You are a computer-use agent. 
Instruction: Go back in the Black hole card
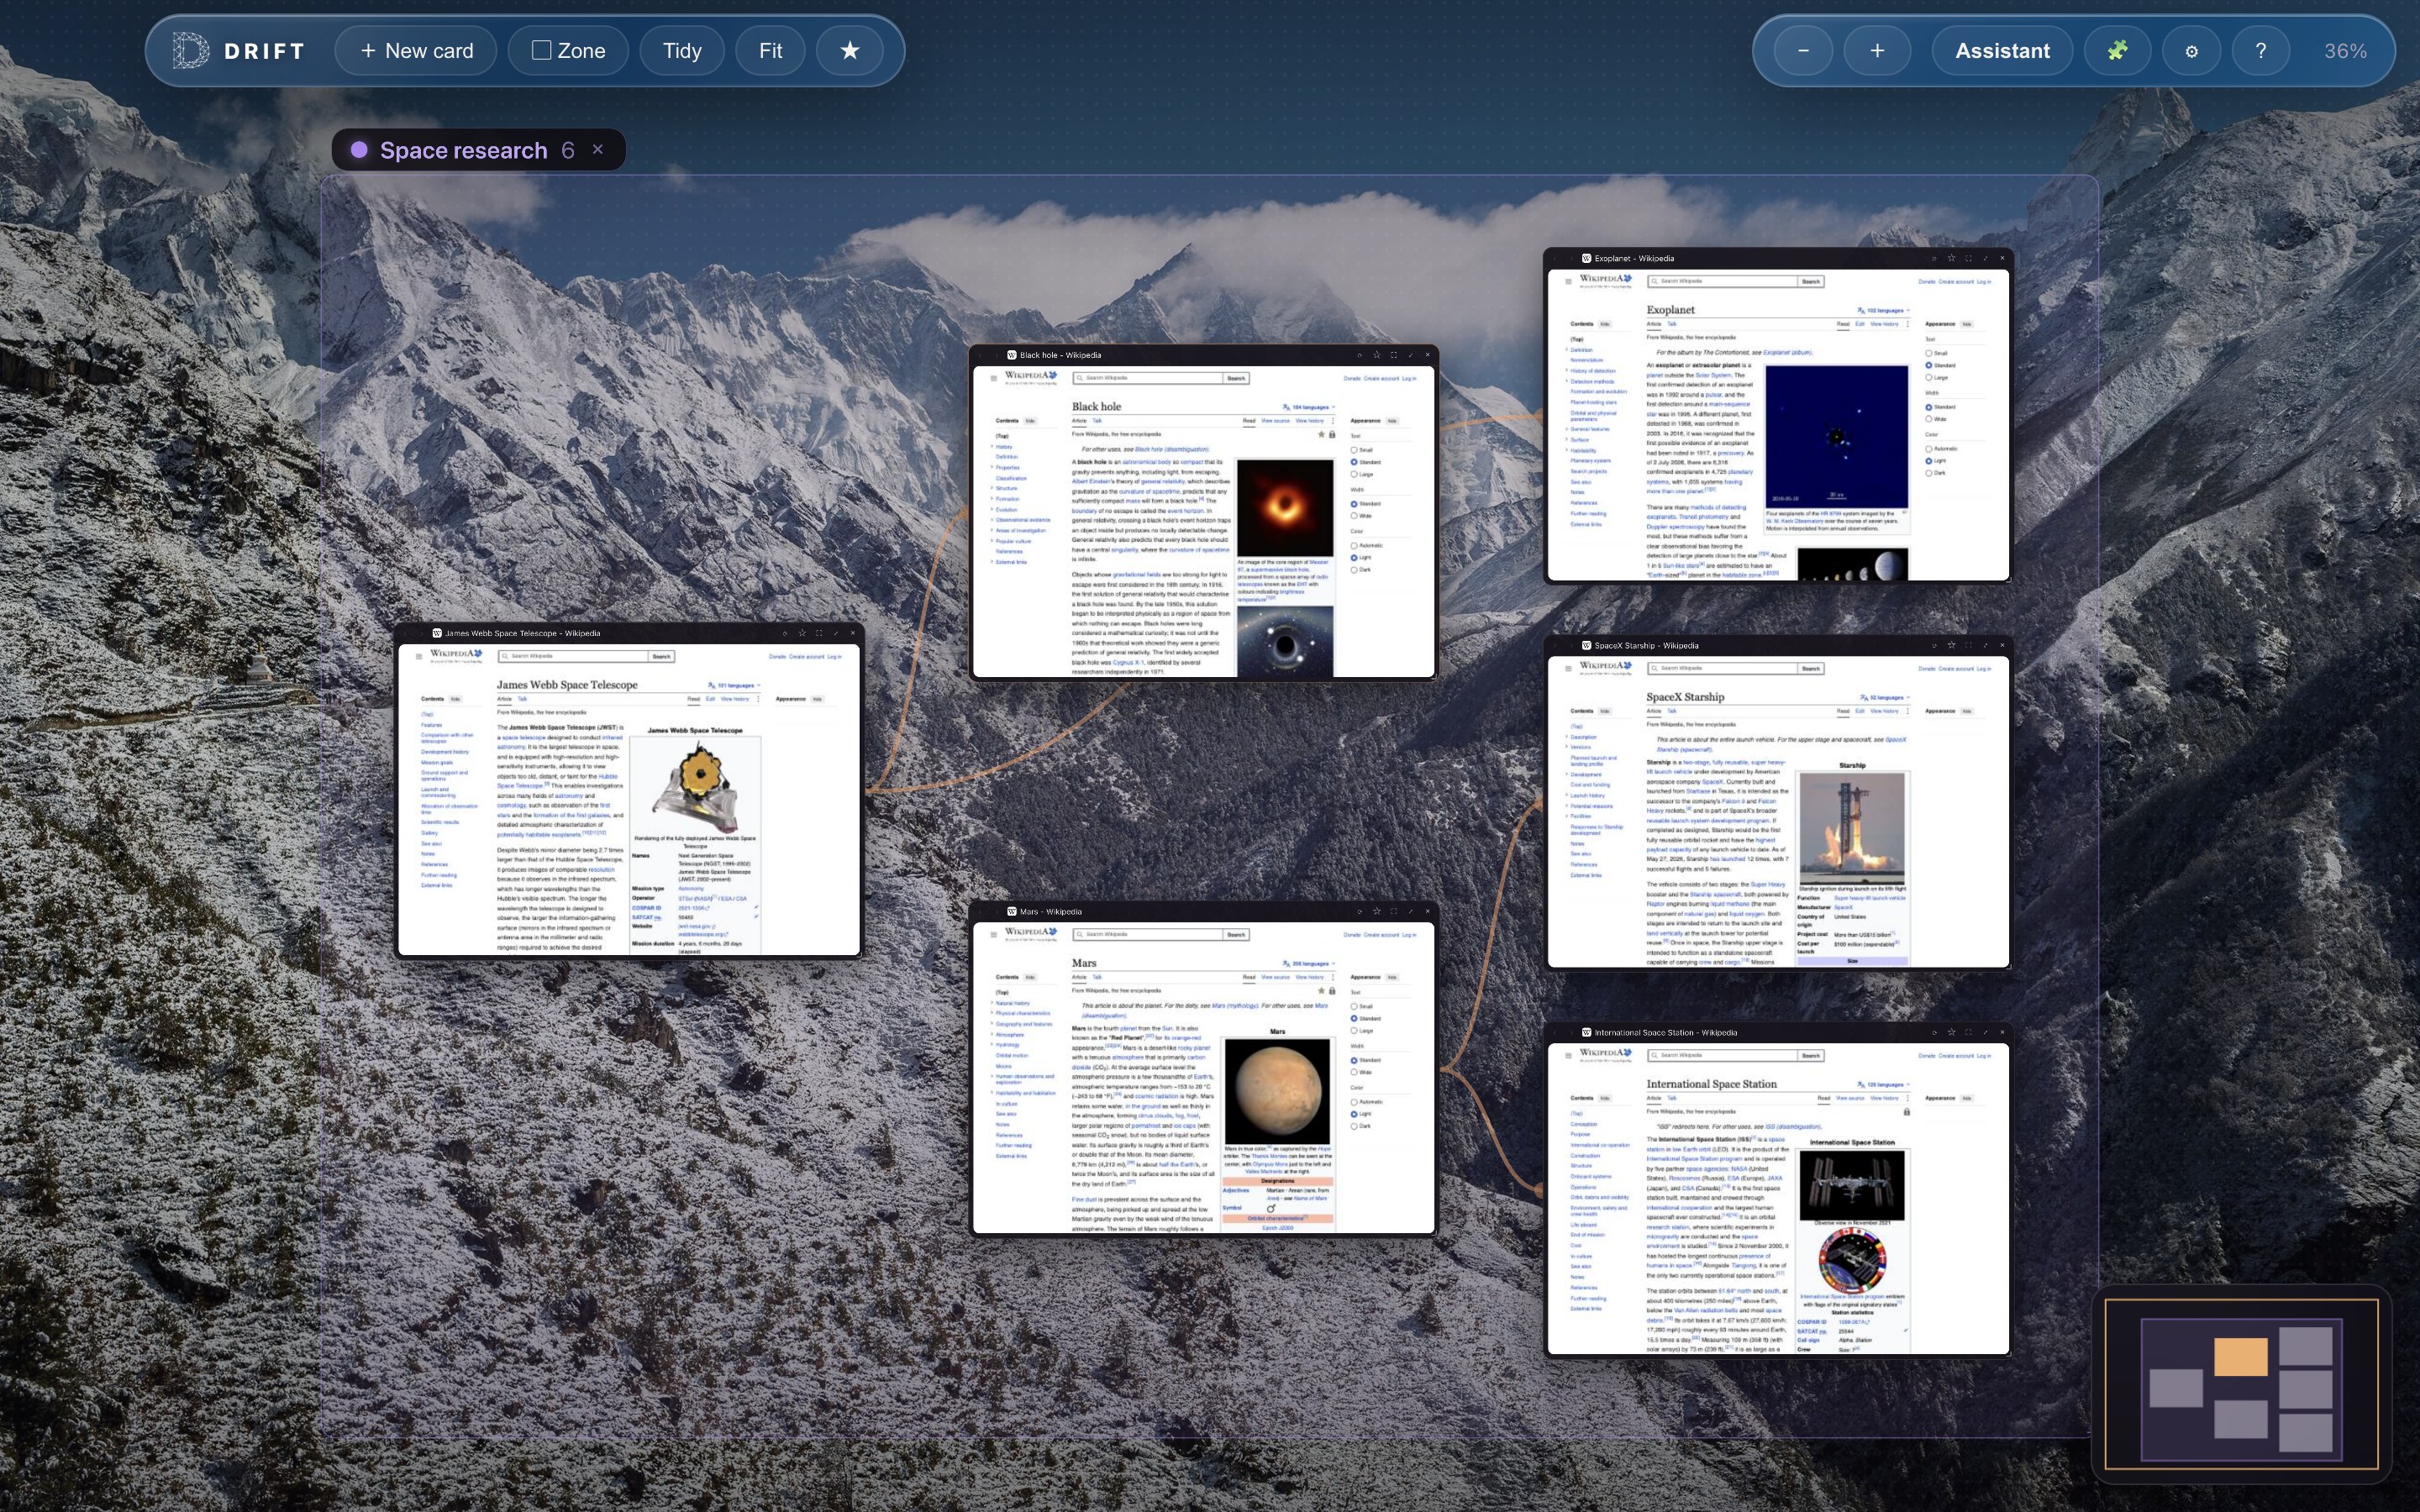pyautogui.click(x=981, y=355)
